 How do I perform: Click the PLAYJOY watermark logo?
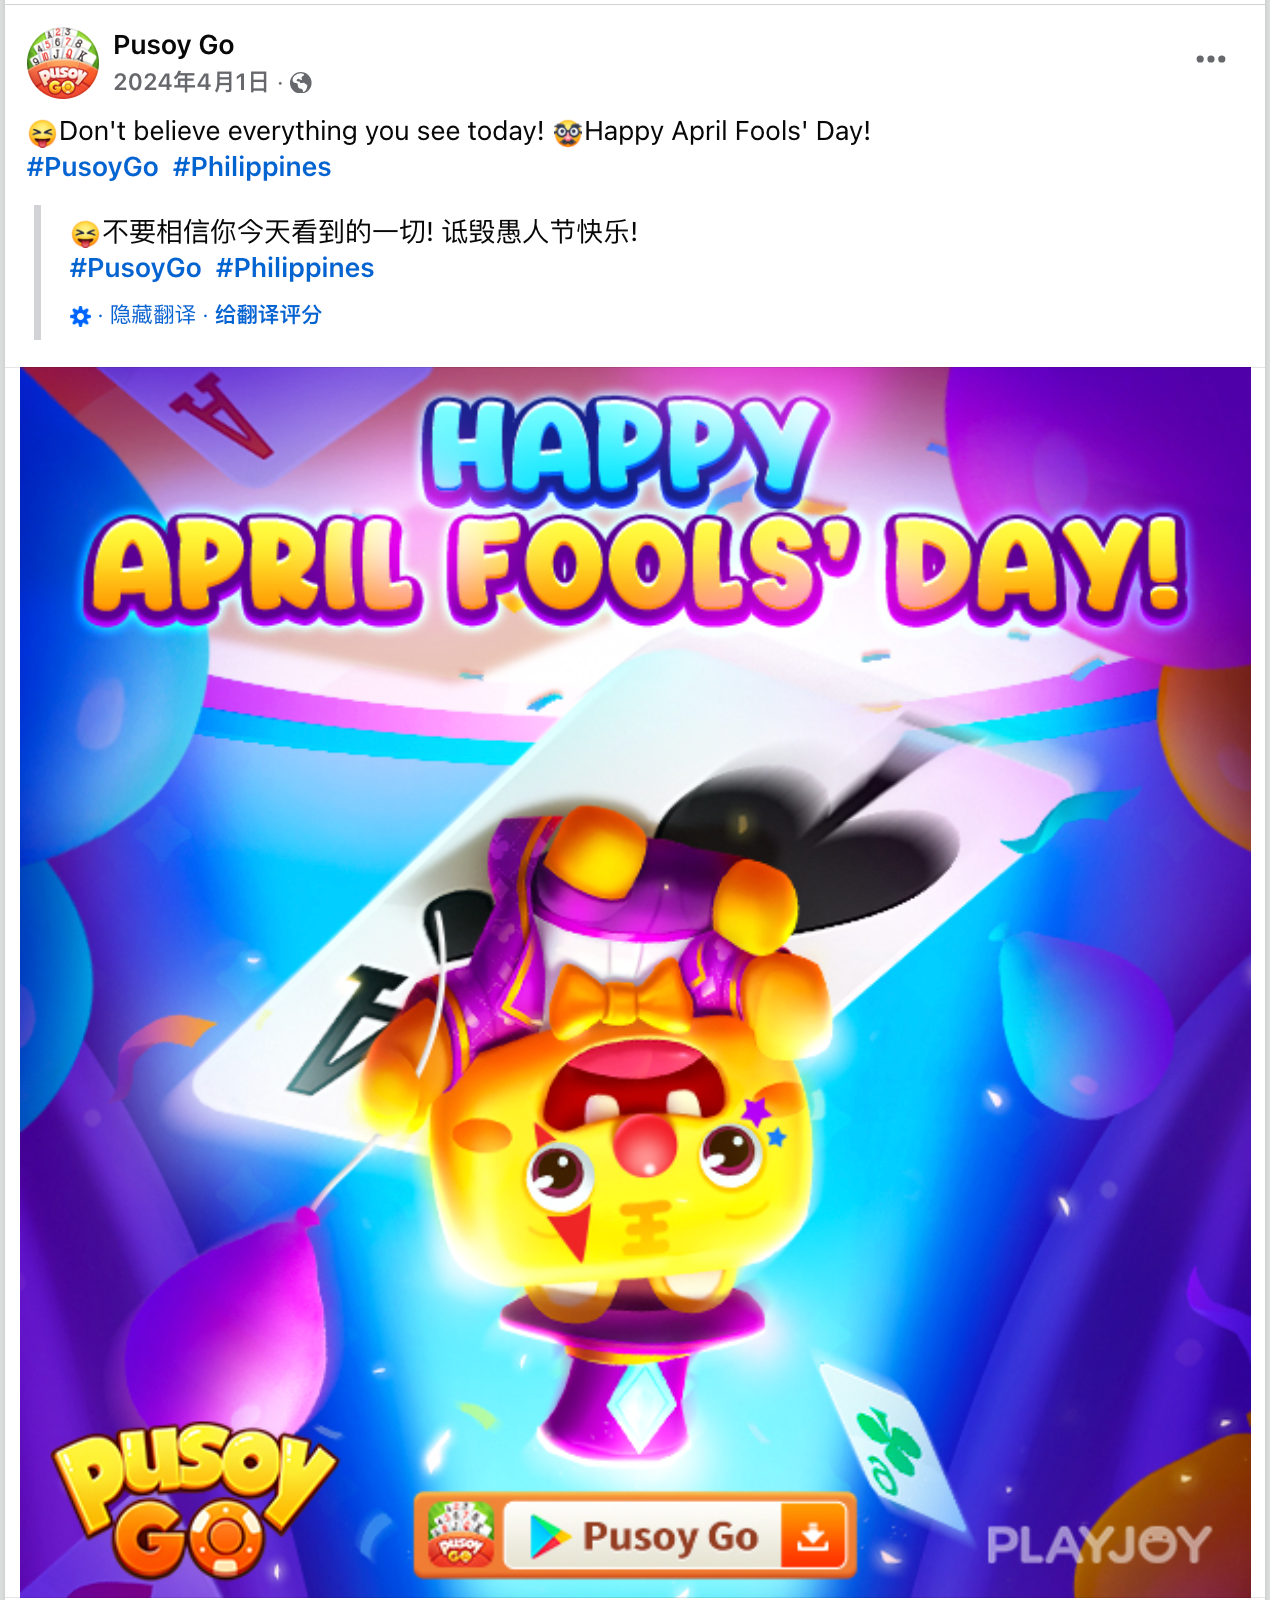click(1098, 1545)
